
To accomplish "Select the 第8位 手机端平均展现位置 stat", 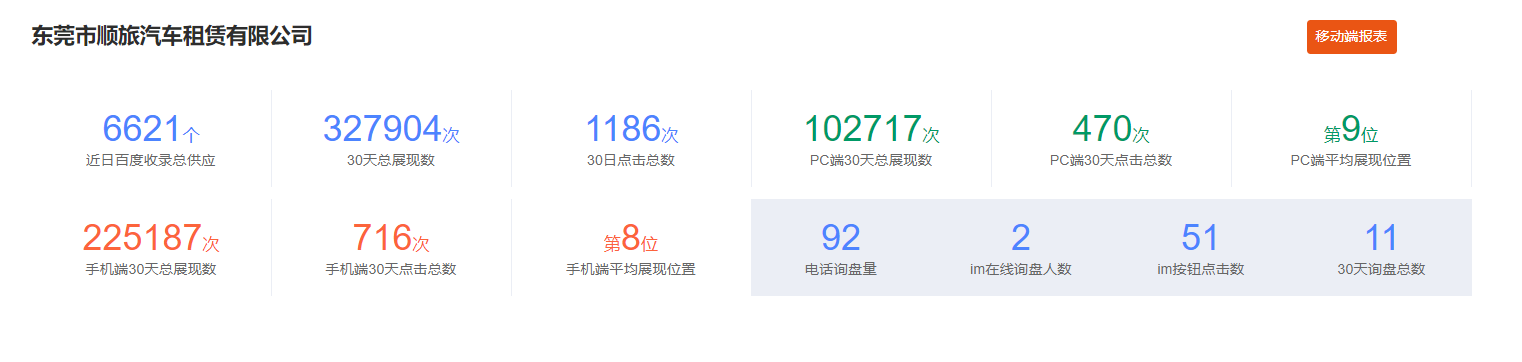I will (x=631, y=247).
